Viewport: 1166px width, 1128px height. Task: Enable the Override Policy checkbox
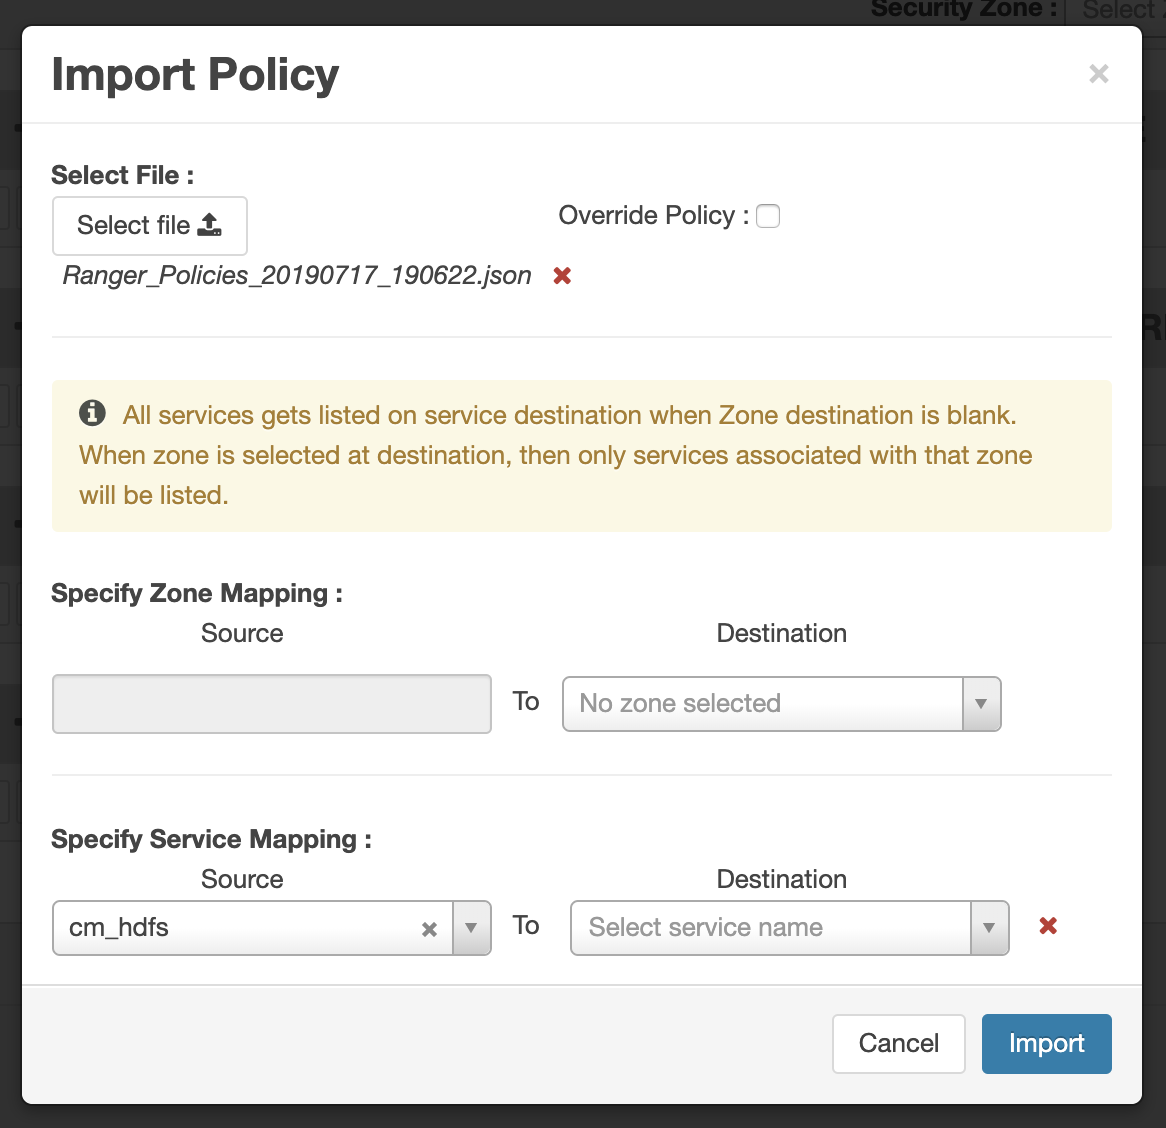(768, 216)
